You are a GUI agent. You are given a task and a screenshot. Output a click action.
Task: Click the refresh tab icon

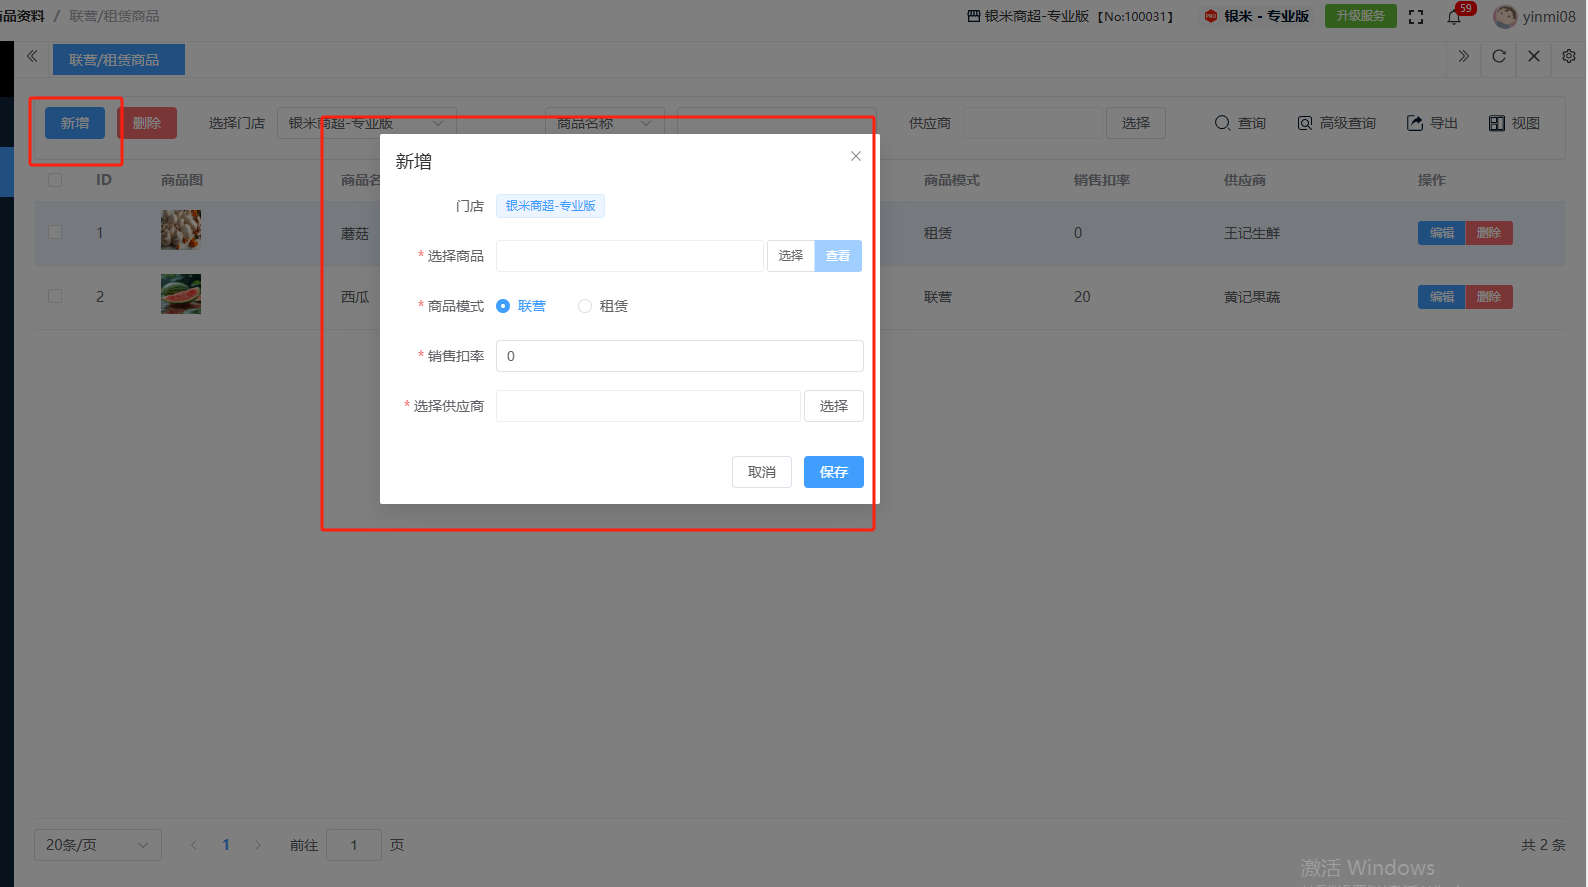pyautogui.click(x=1498, y=57)
